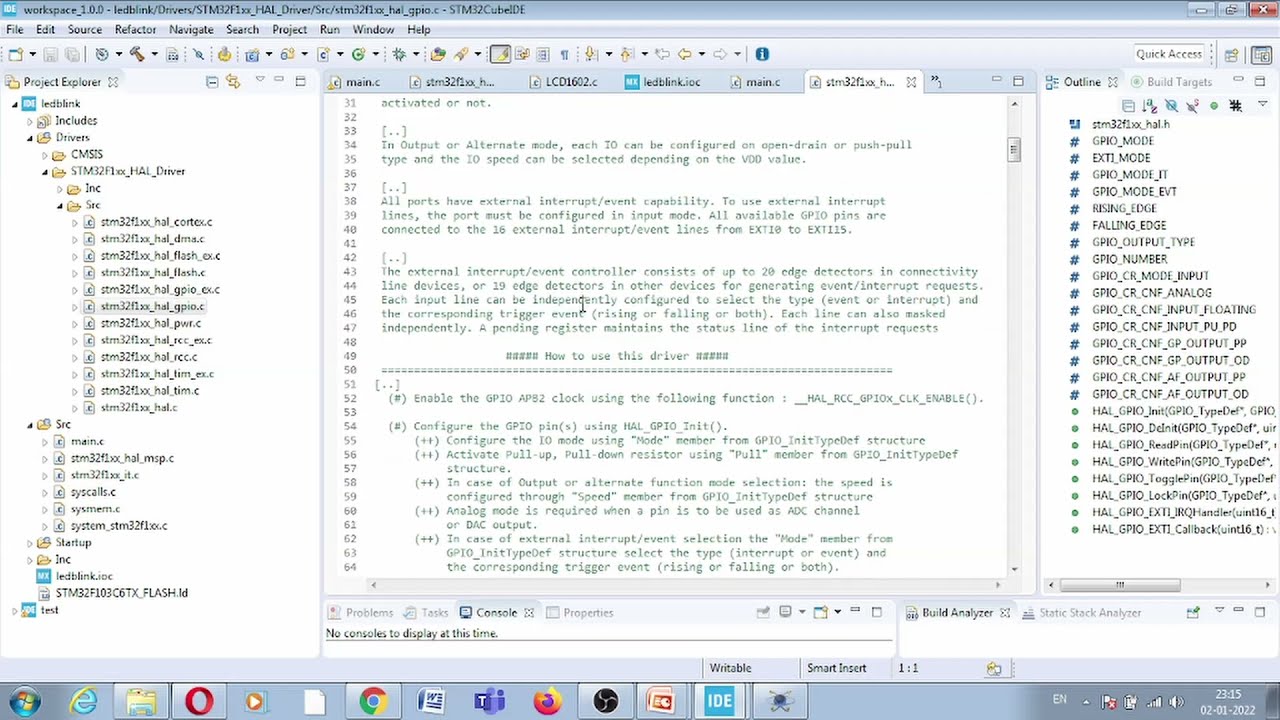Click the Build hammer icon in toolbar
The image size is (1280, 720).
coord(139,53)
